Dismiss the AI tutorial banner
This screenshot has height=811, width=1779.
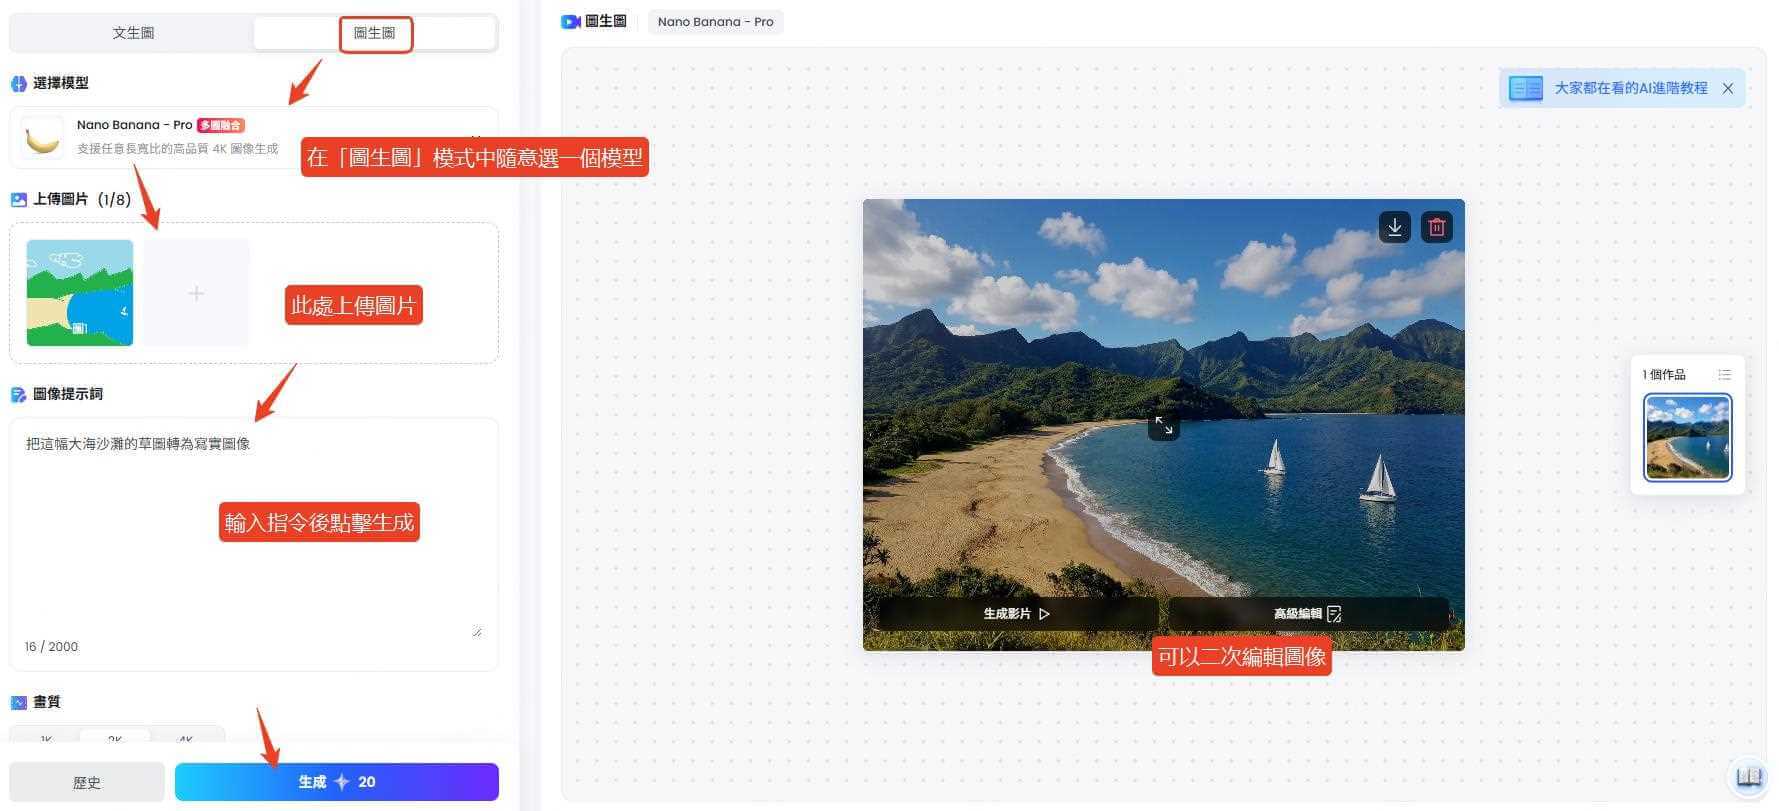[1727, 88]
